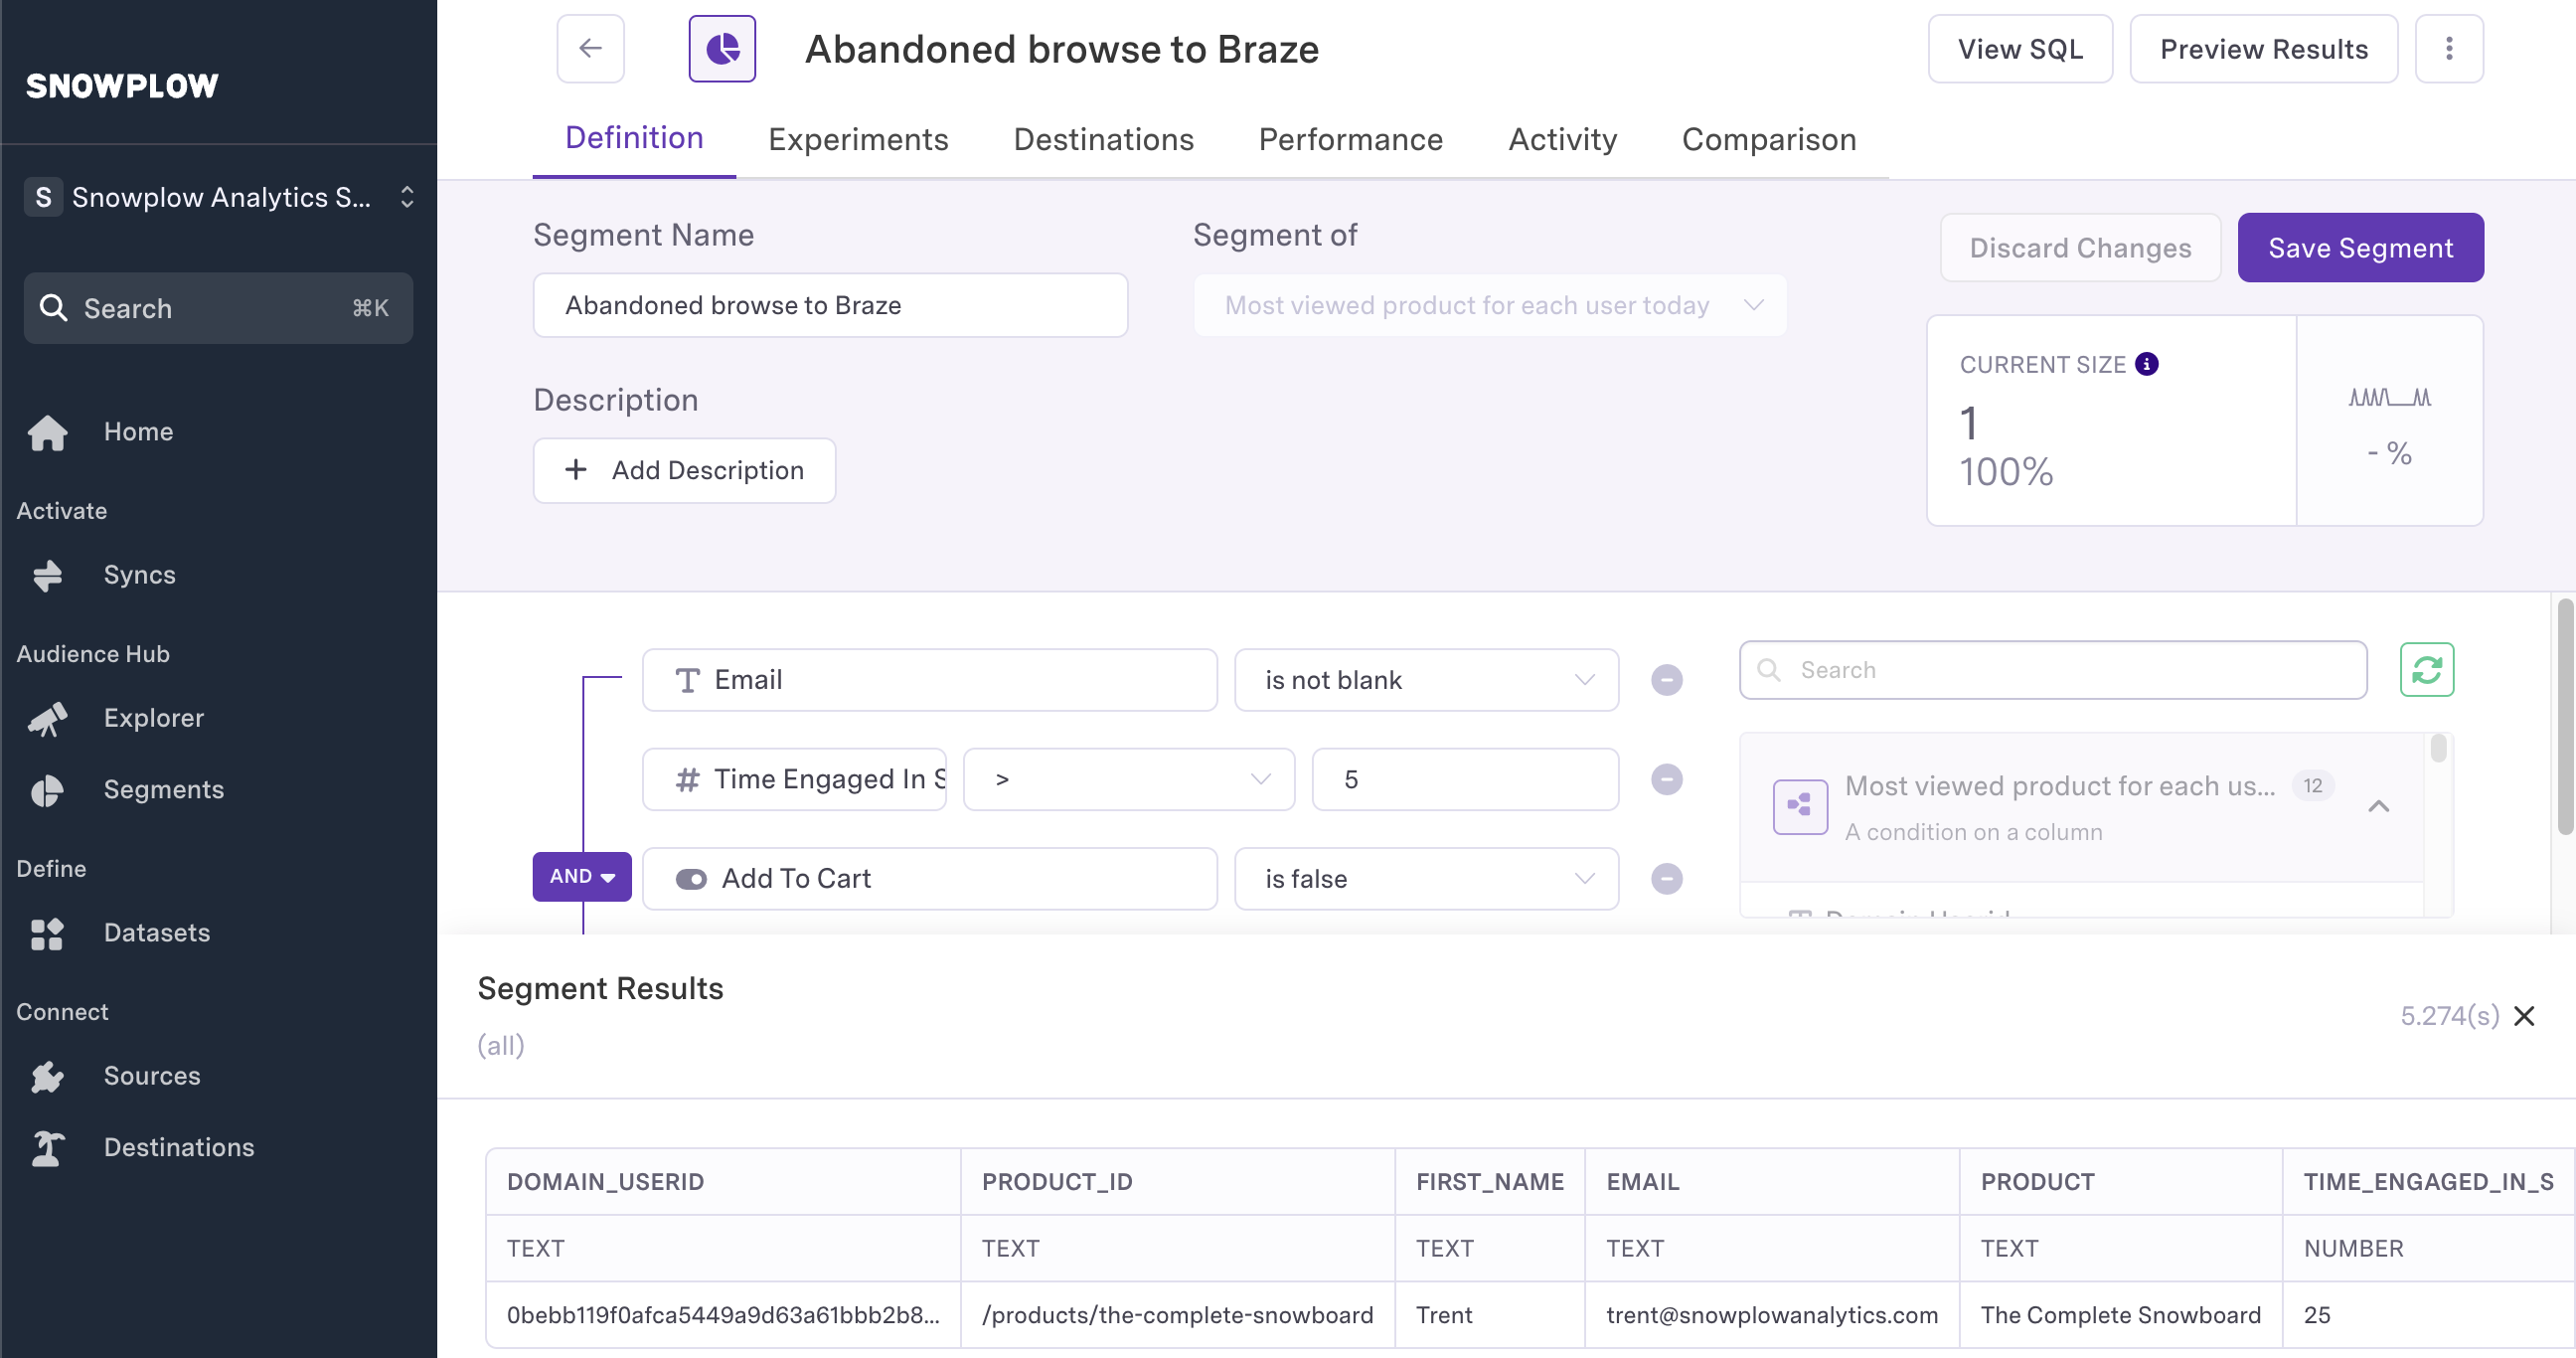The image size is (2576, 1358).
Task: Open the 'is not blank' operator dropdown
Action: 1426,680
